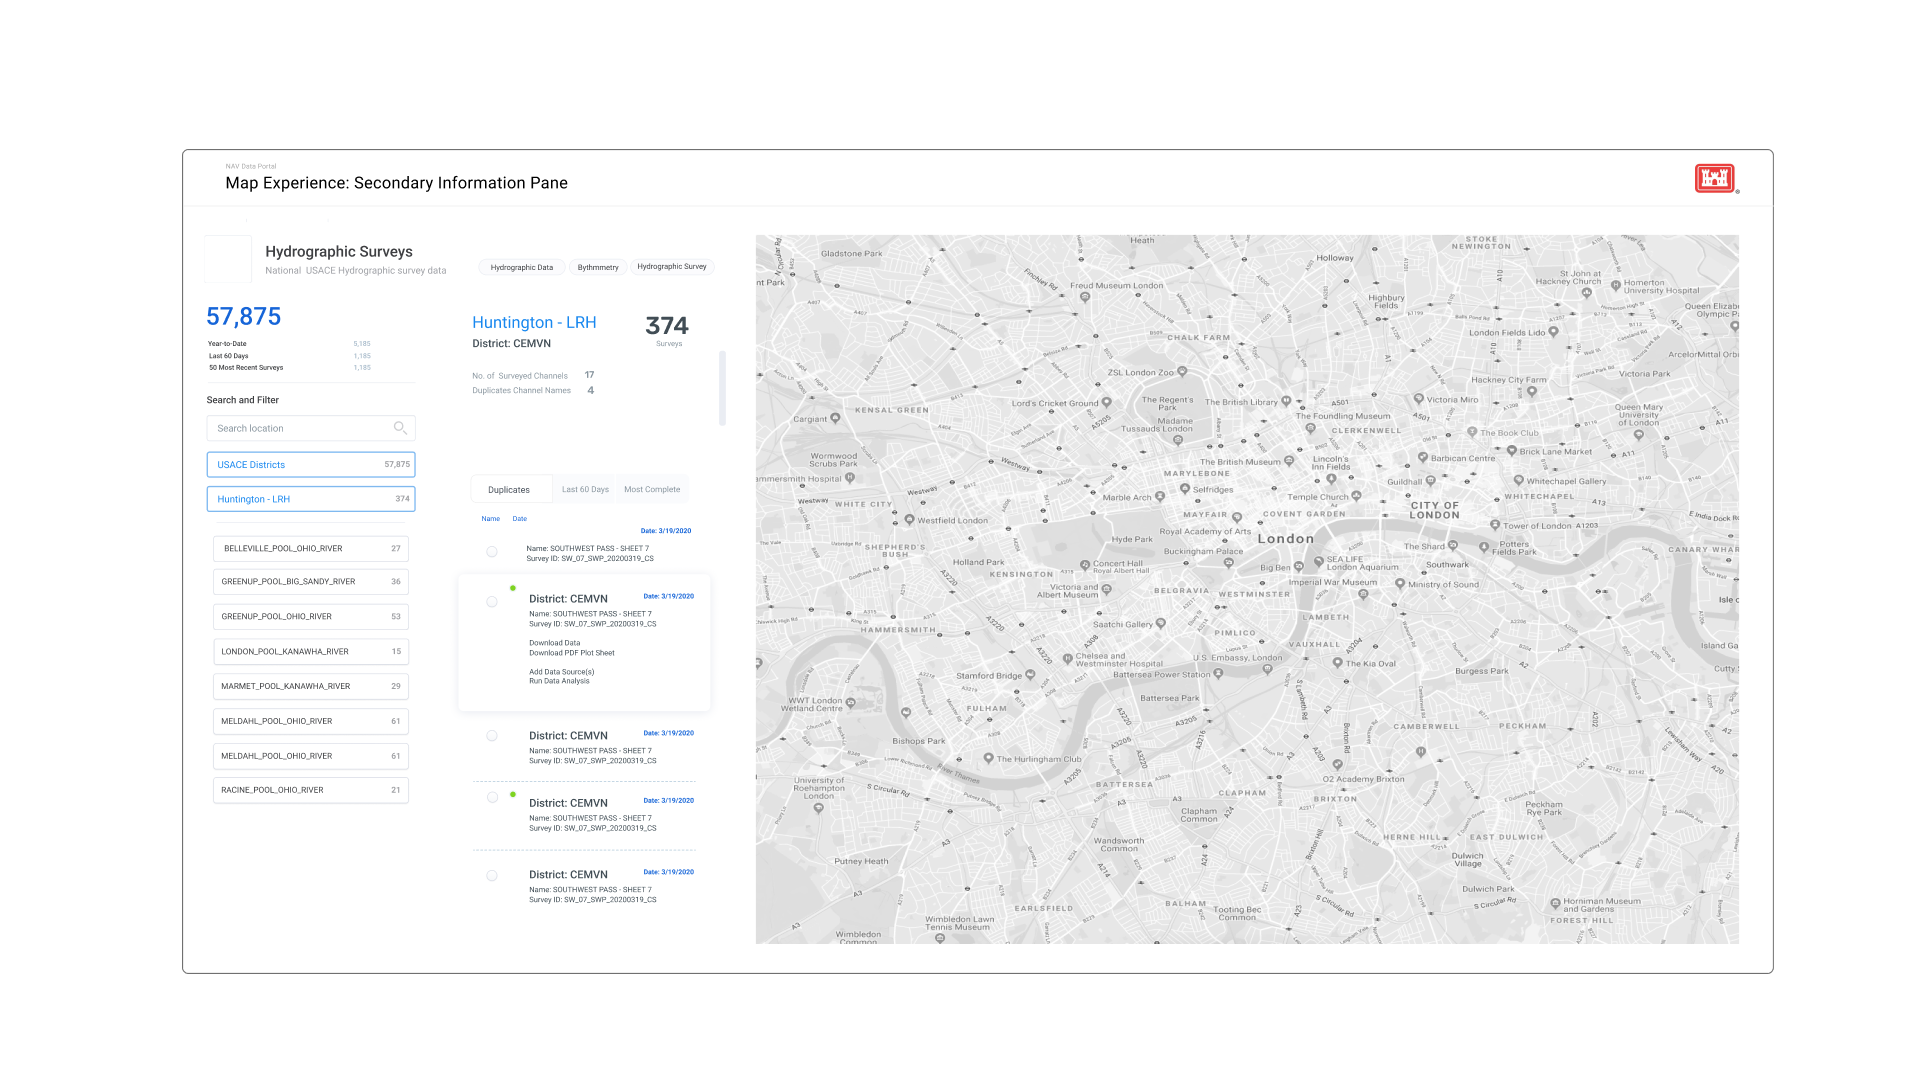1920x1075 pixels.
Task: Click The Hurlingham Club map pin
Action: click(988, 759)
